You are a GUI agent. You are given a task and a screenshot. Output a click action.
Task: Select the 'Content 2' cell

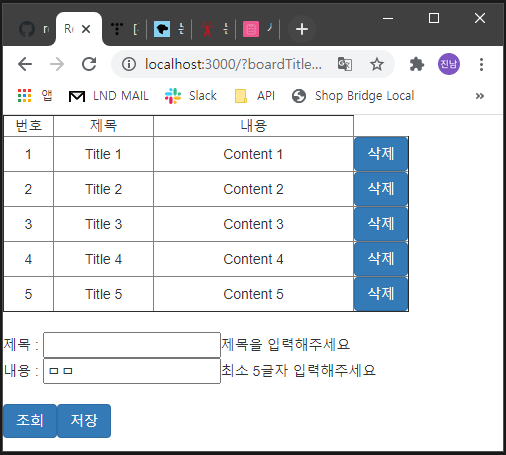tap(253, 189)
